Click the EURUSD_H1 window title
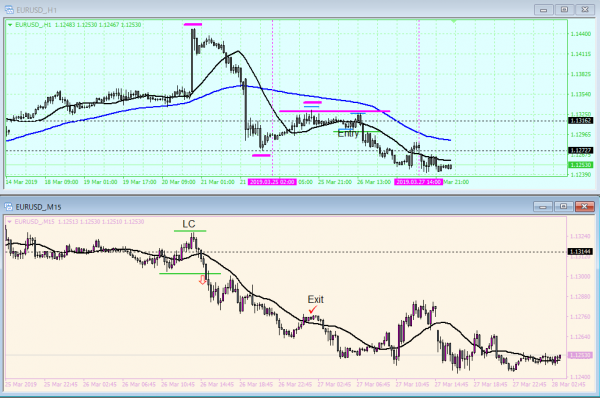 [36, 10]
